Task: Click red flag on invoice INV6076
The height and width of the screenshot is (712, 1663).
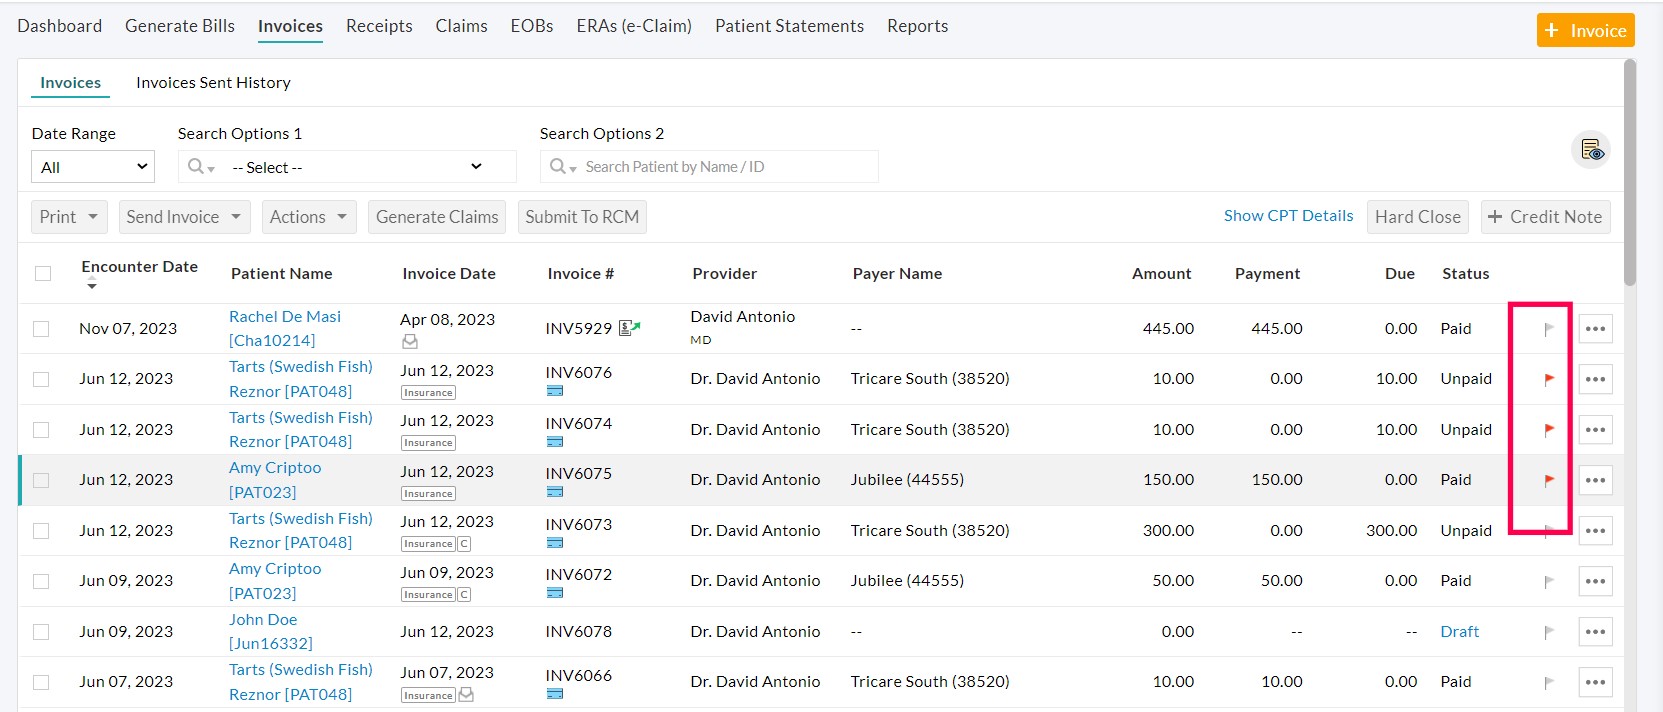Action: pyautogui.click(x=1548, y=379)
